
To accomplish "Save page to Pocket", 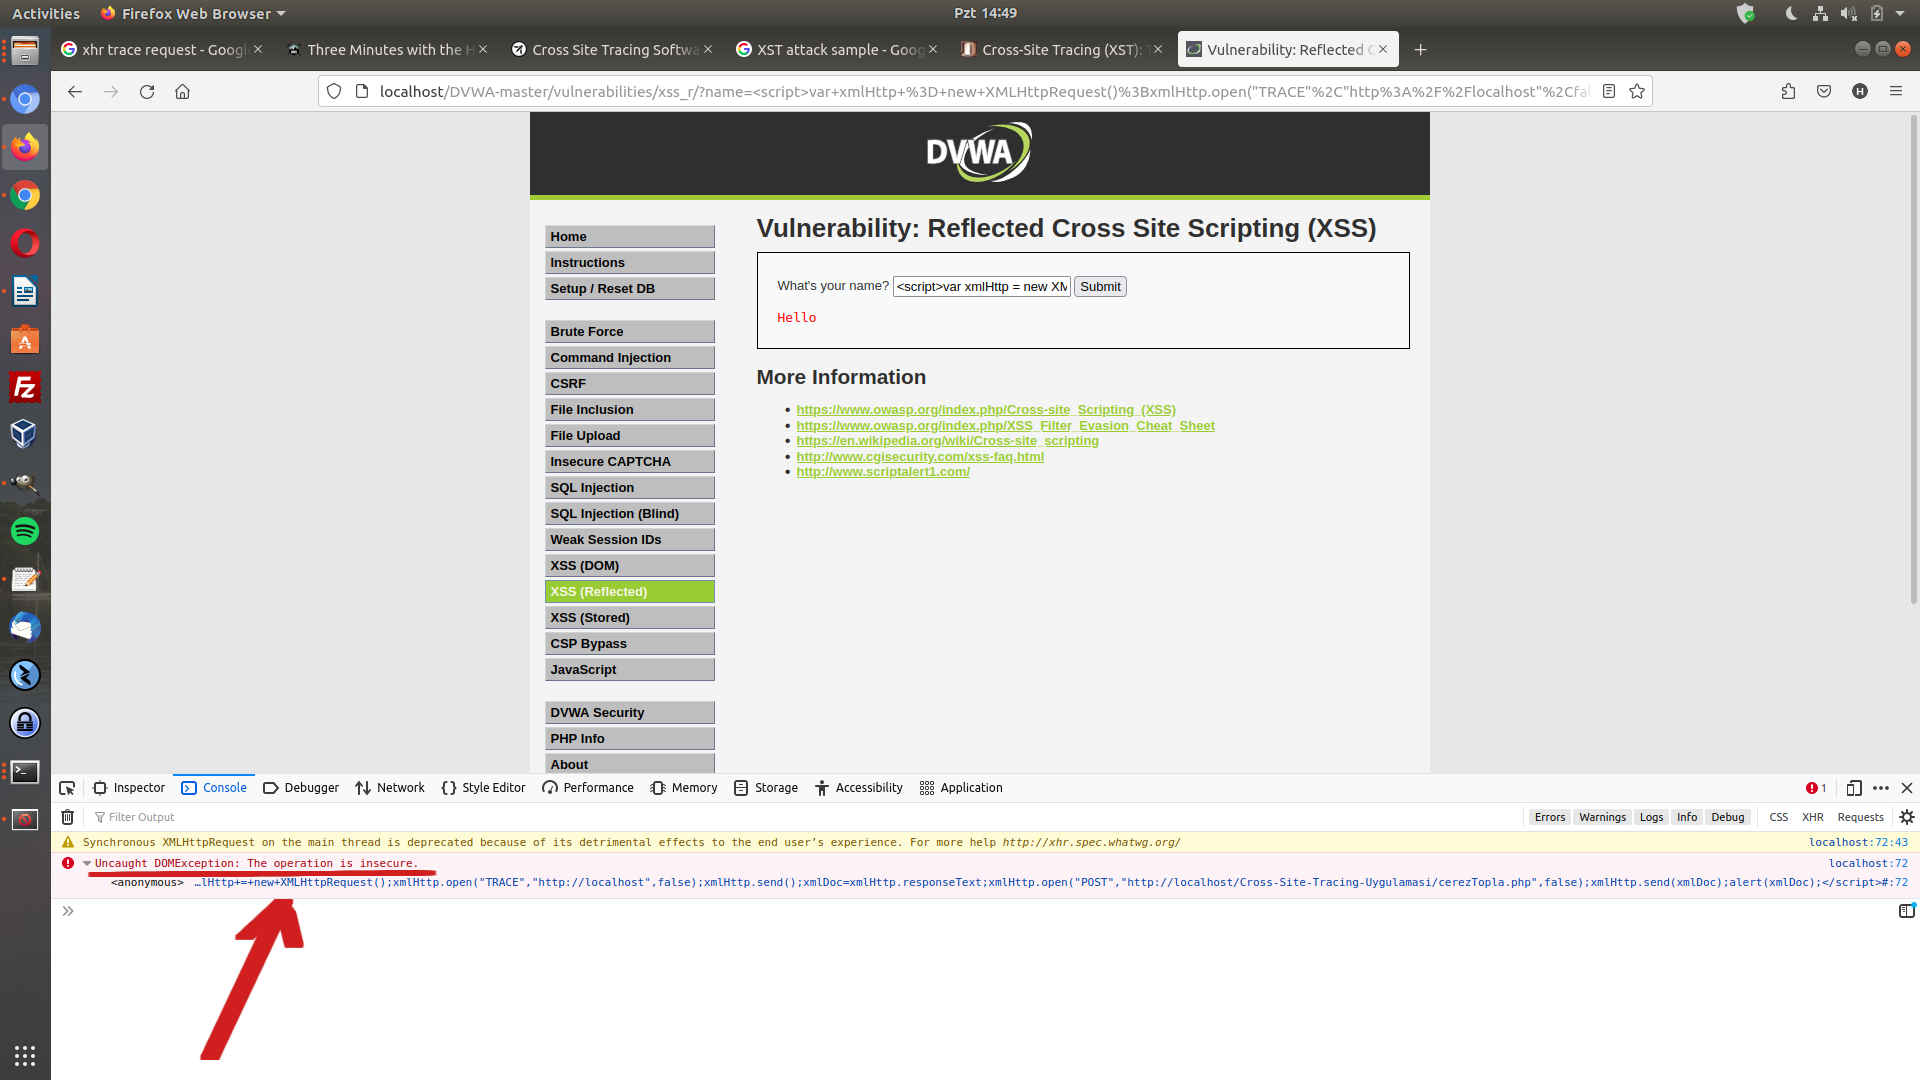I will (x=1824, y=91).
